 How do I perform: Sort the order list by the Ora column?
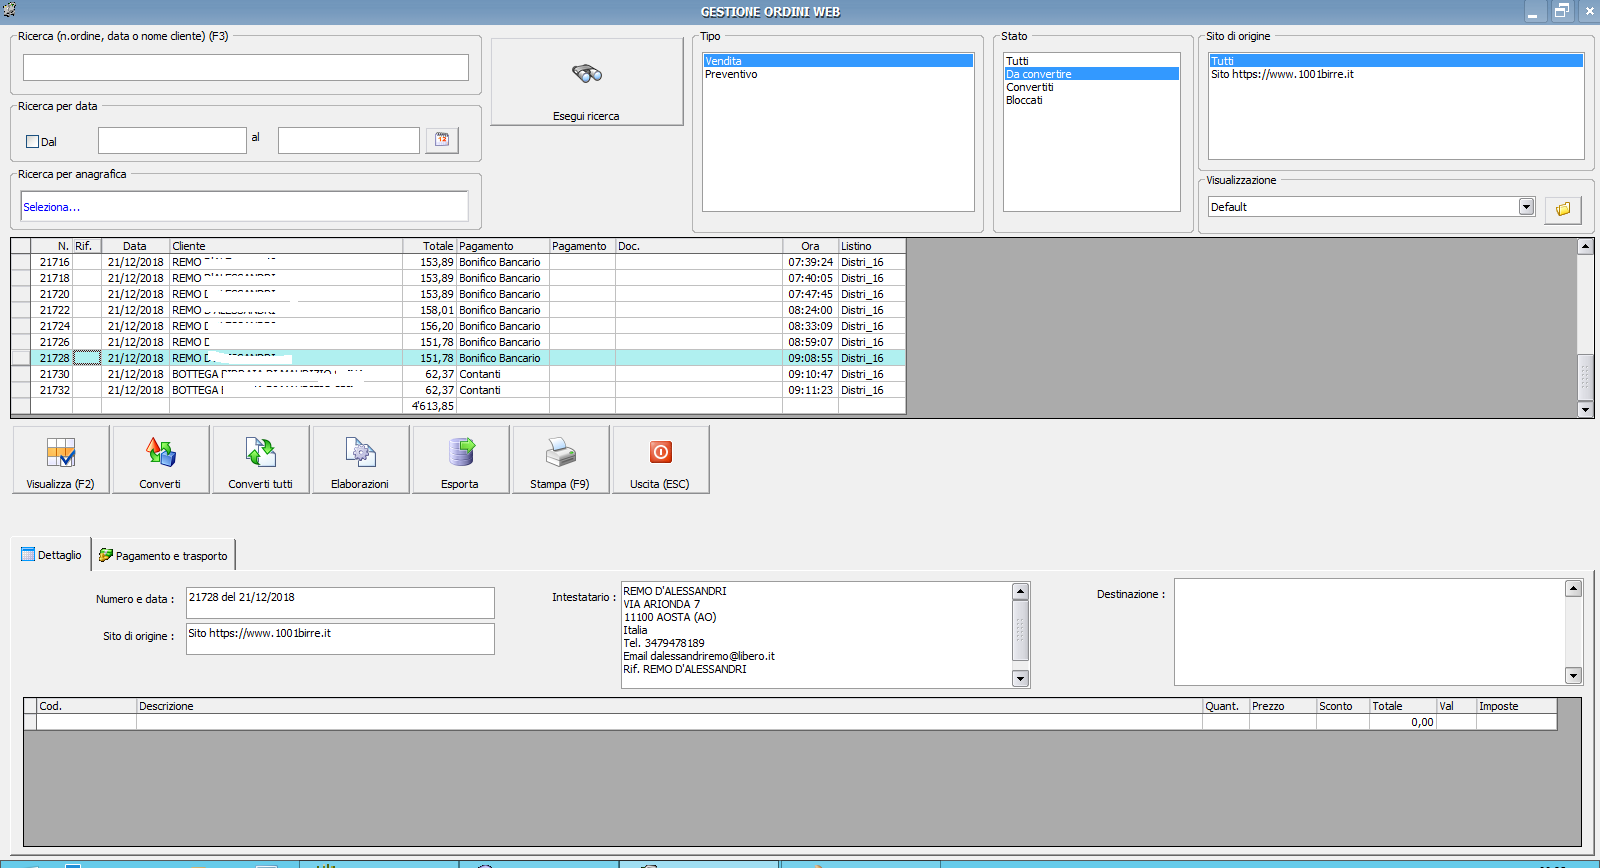[810, 246]
